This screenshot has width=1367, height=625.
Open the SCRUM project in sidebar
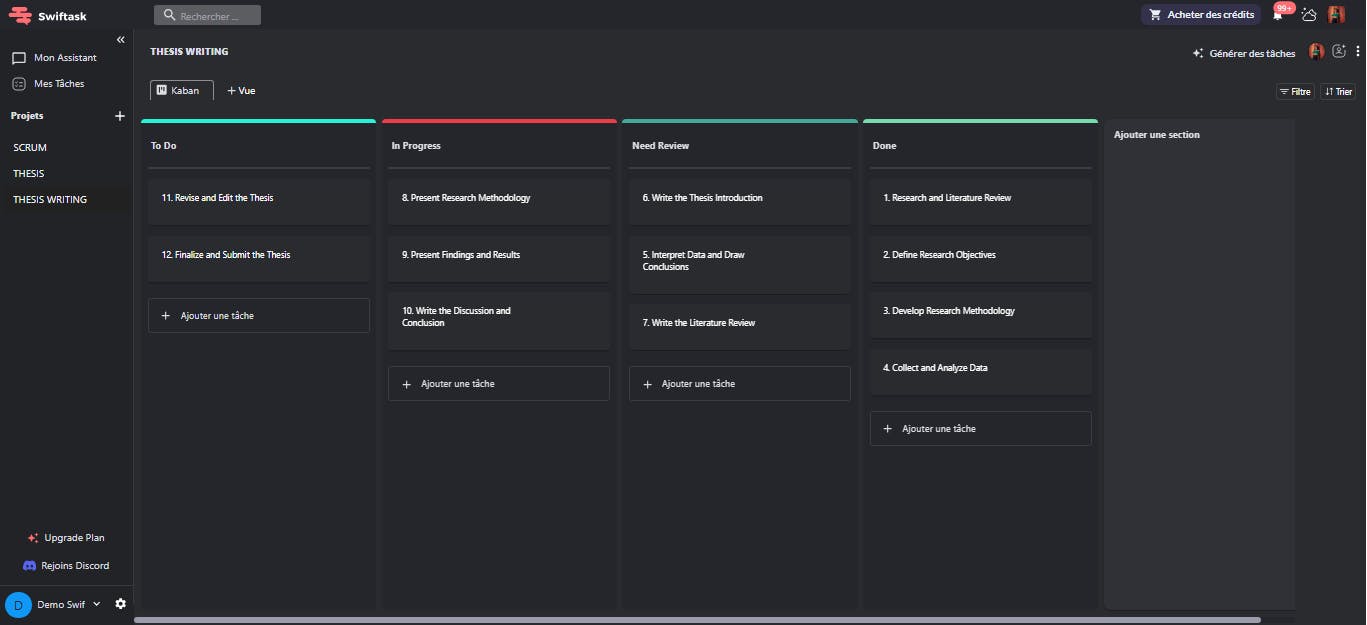30,148
